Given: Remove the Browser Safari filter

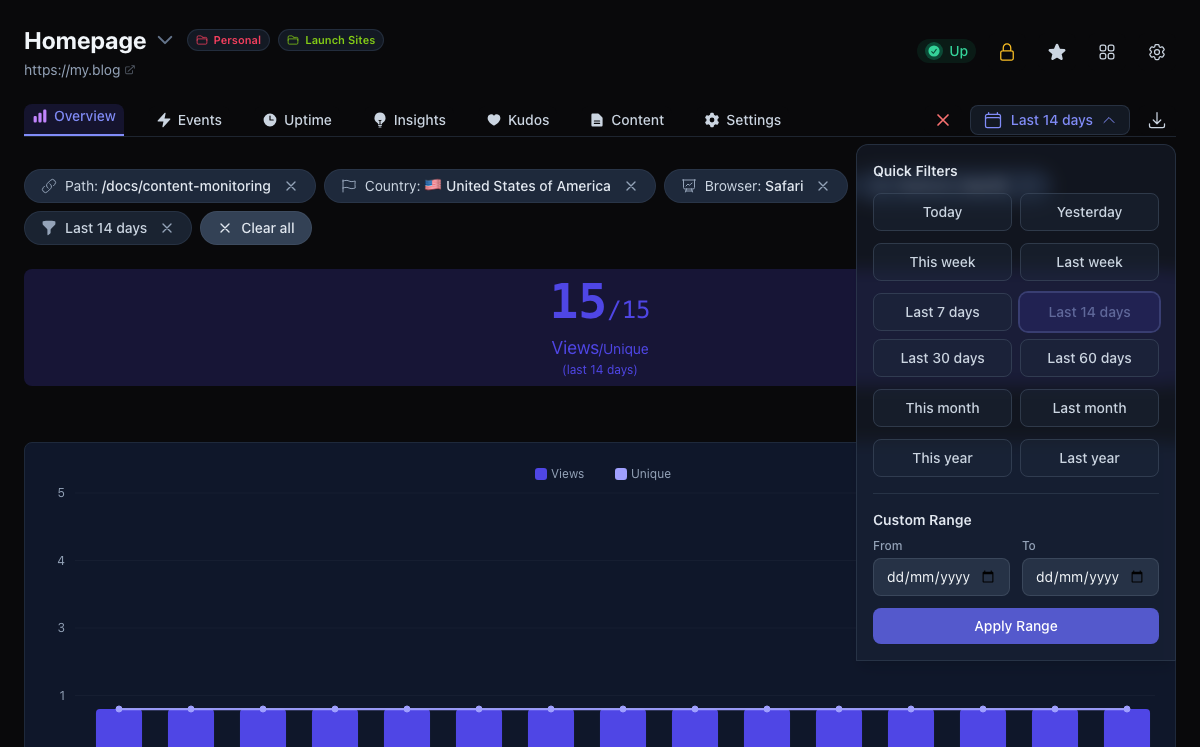Looking at the screenshot, I should [x=823, y=186].
